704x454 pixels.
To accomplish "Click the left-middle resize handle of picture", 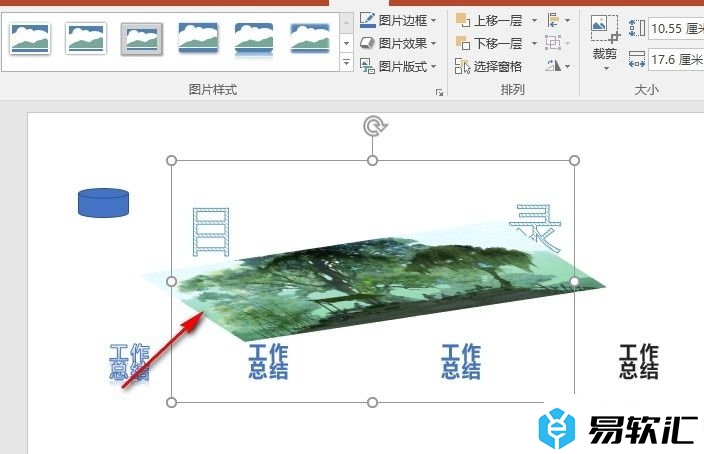I will tap(171, 281).
